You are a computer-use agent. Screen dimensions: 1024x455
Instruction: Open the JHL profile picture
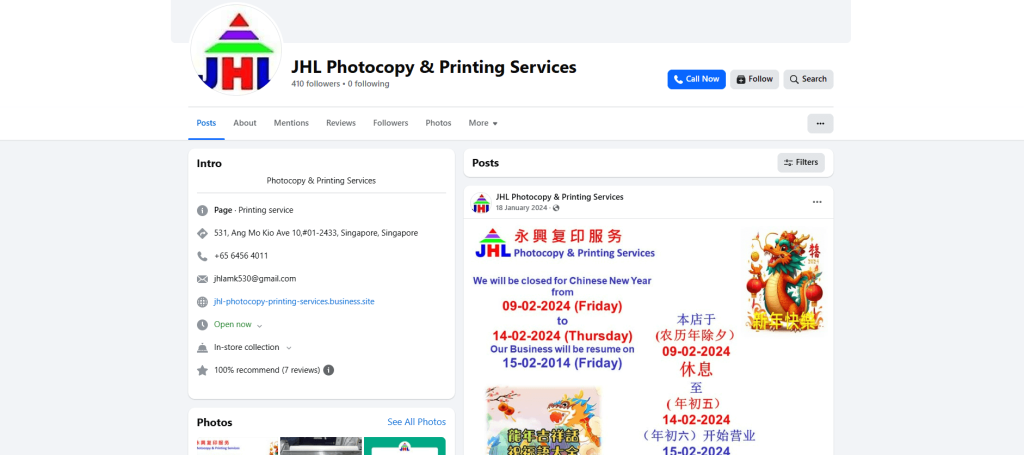[x=236, y=50]
